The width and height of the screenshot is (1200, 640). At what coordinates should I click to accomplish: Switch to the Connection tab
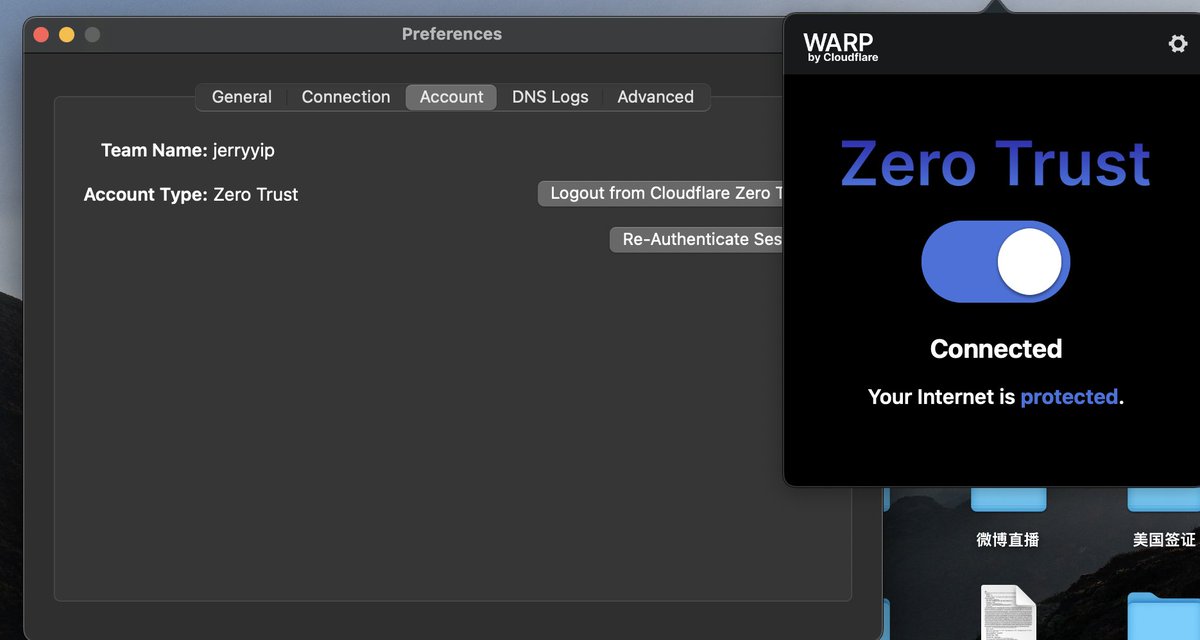pos(346,97)
